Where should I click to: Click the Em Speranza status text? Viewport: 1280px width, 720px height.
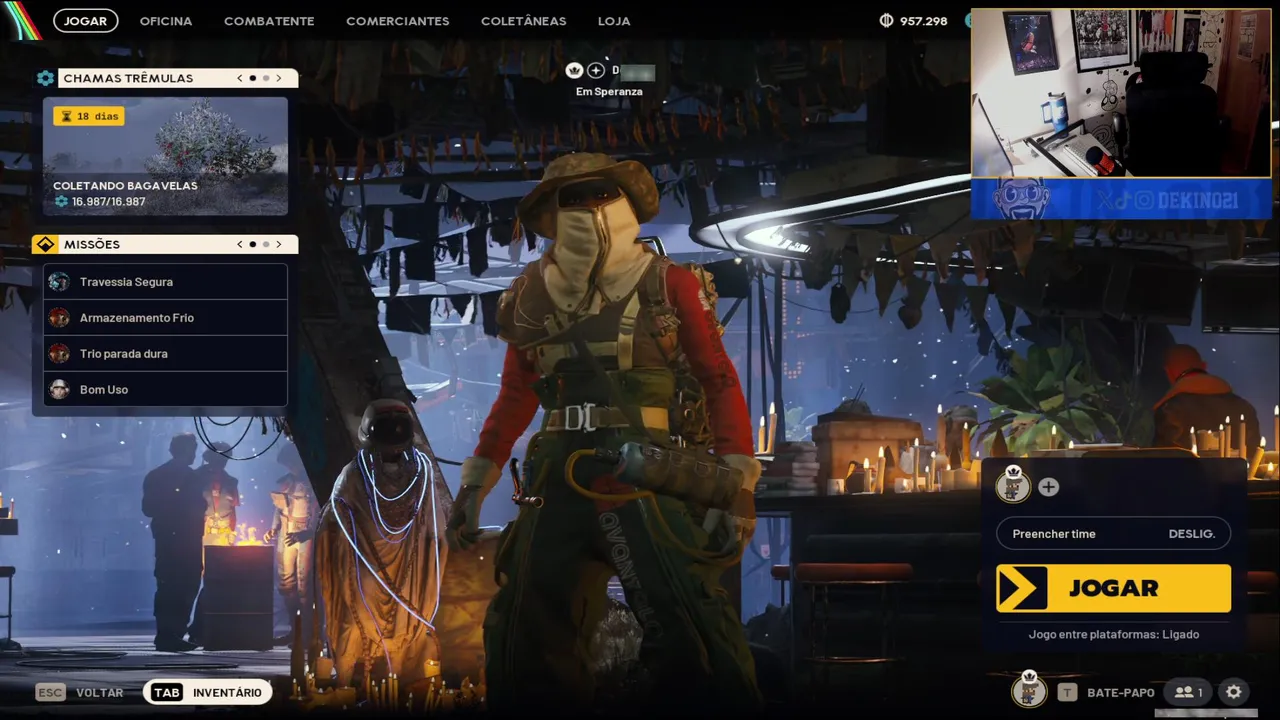pyautogui.click(x=609, y=91)
